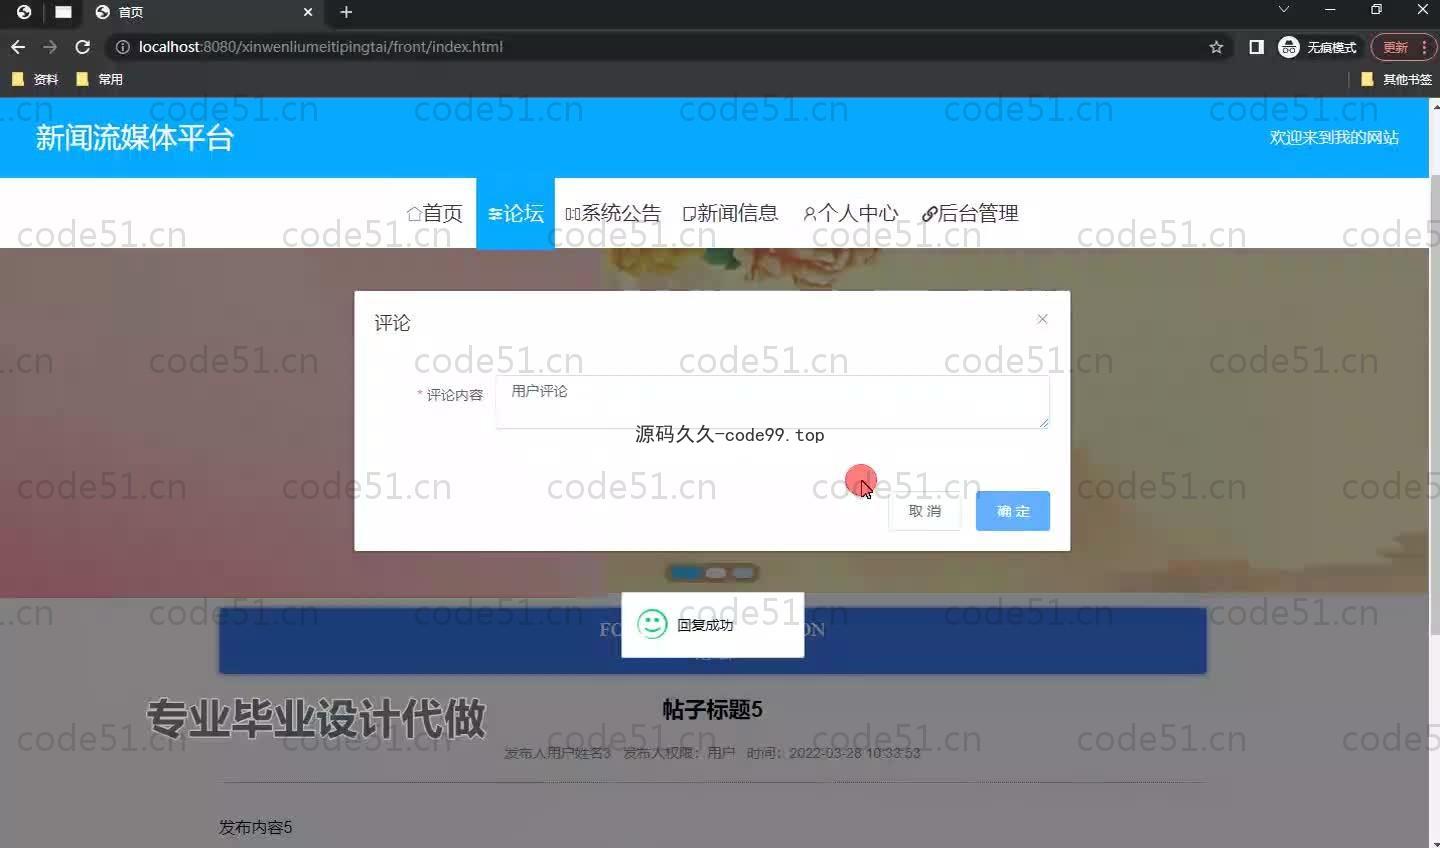The height and width of the screenshot is (848, 1440).
Task: Click the 发布内容5 post body text
Action: pyautogui.click(x=256, y=828)
